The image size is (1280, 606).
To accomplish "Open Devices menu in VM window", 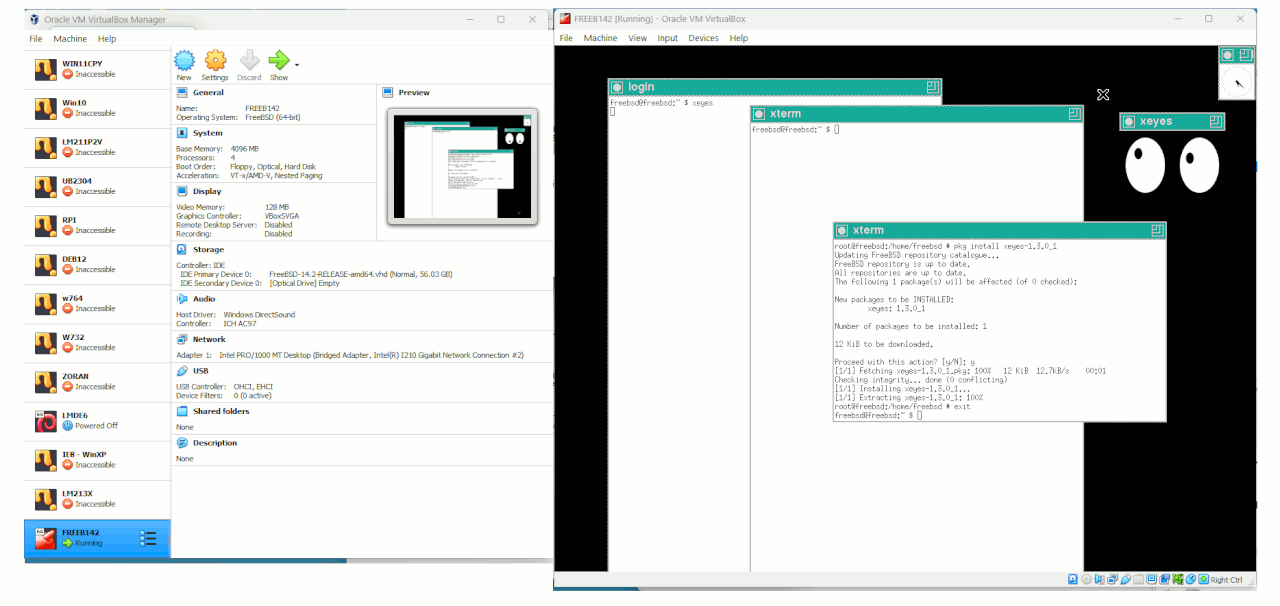I will click(703, 38).
